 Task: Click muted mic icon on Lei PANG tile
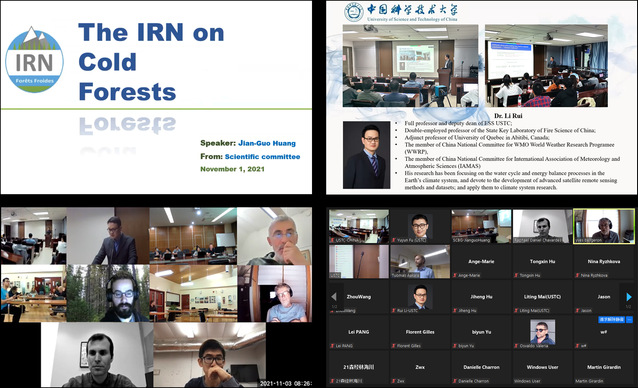coord(332,346)
